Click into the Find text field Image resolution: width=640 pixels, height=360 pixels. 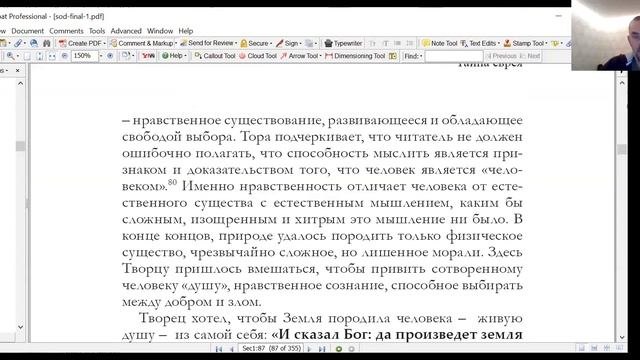(x=453, y=56)
